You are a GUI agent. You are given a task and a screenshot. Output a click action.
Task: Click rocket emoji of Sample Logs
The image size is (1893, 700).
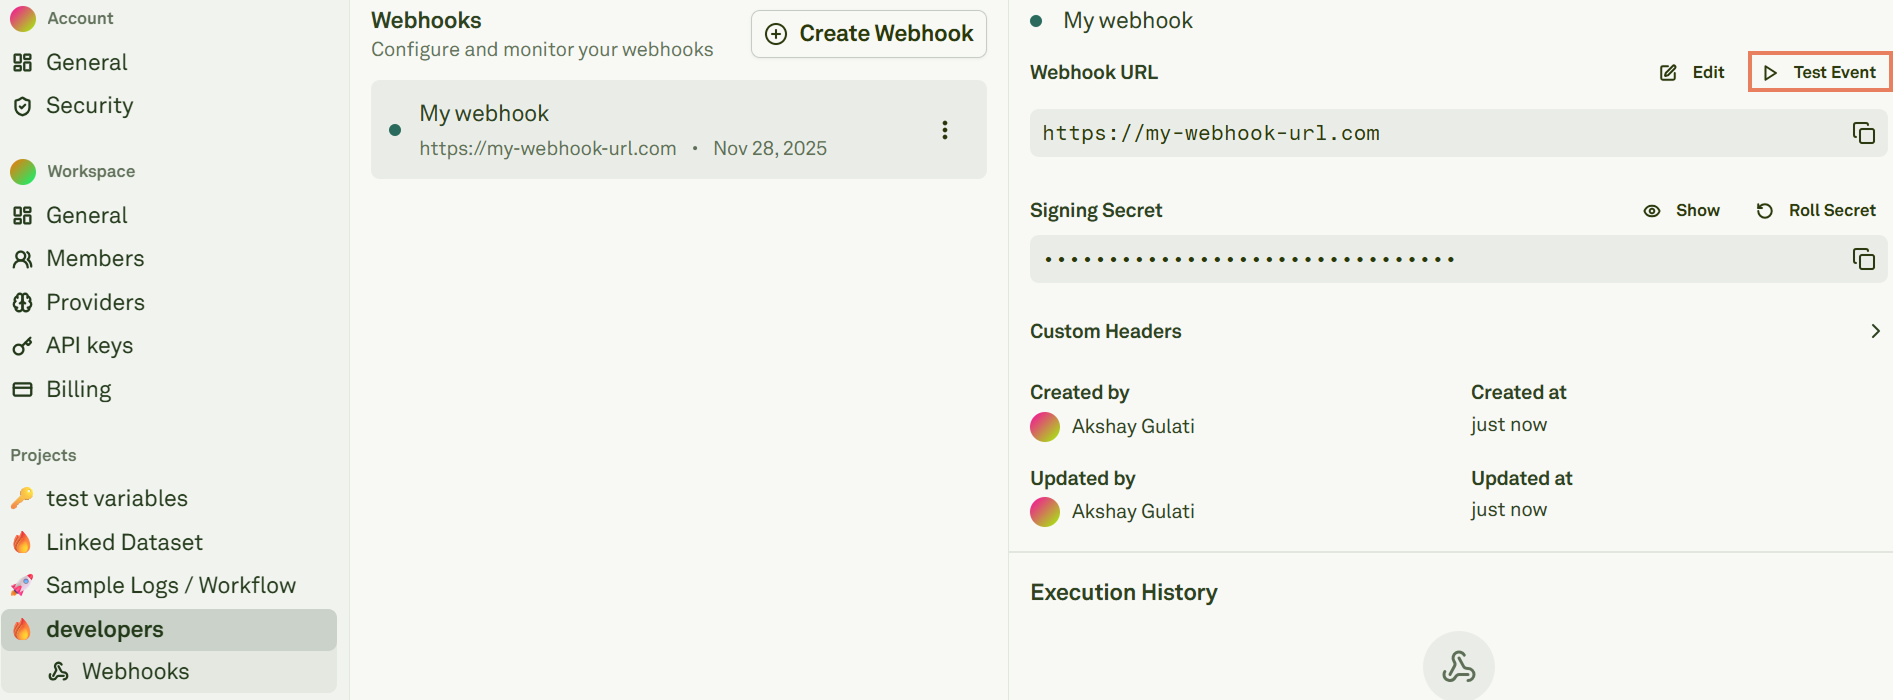(22, 585)
